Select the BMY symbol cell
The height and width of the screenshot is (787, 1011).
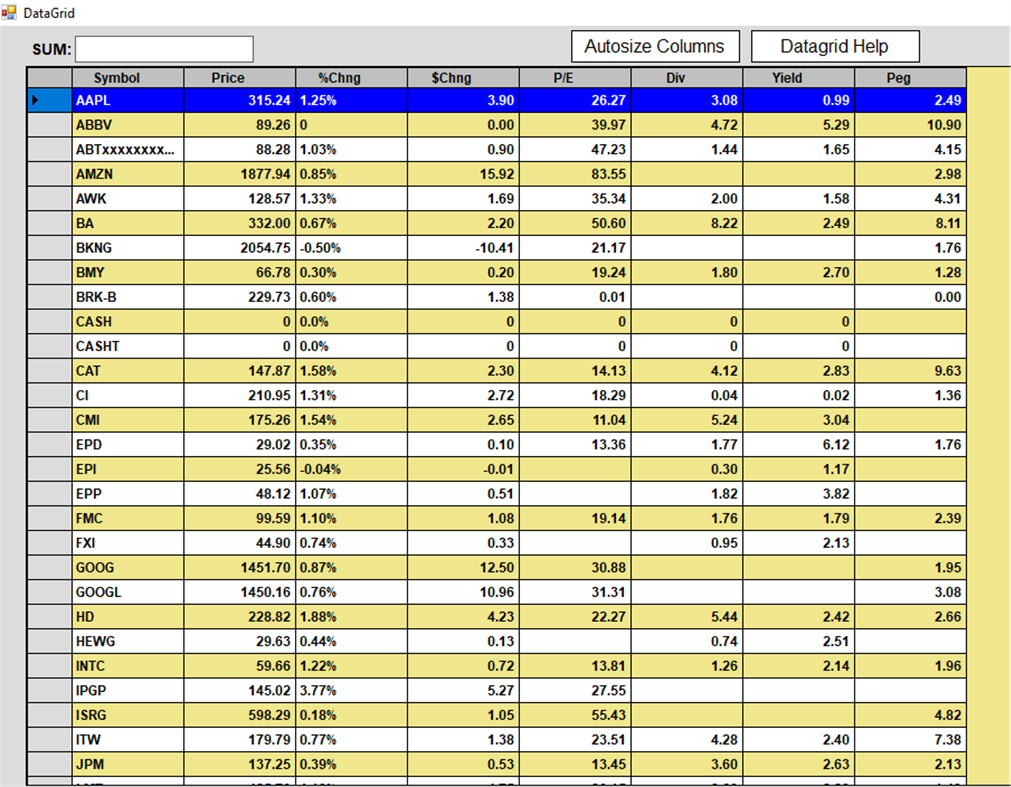[128, 272]
